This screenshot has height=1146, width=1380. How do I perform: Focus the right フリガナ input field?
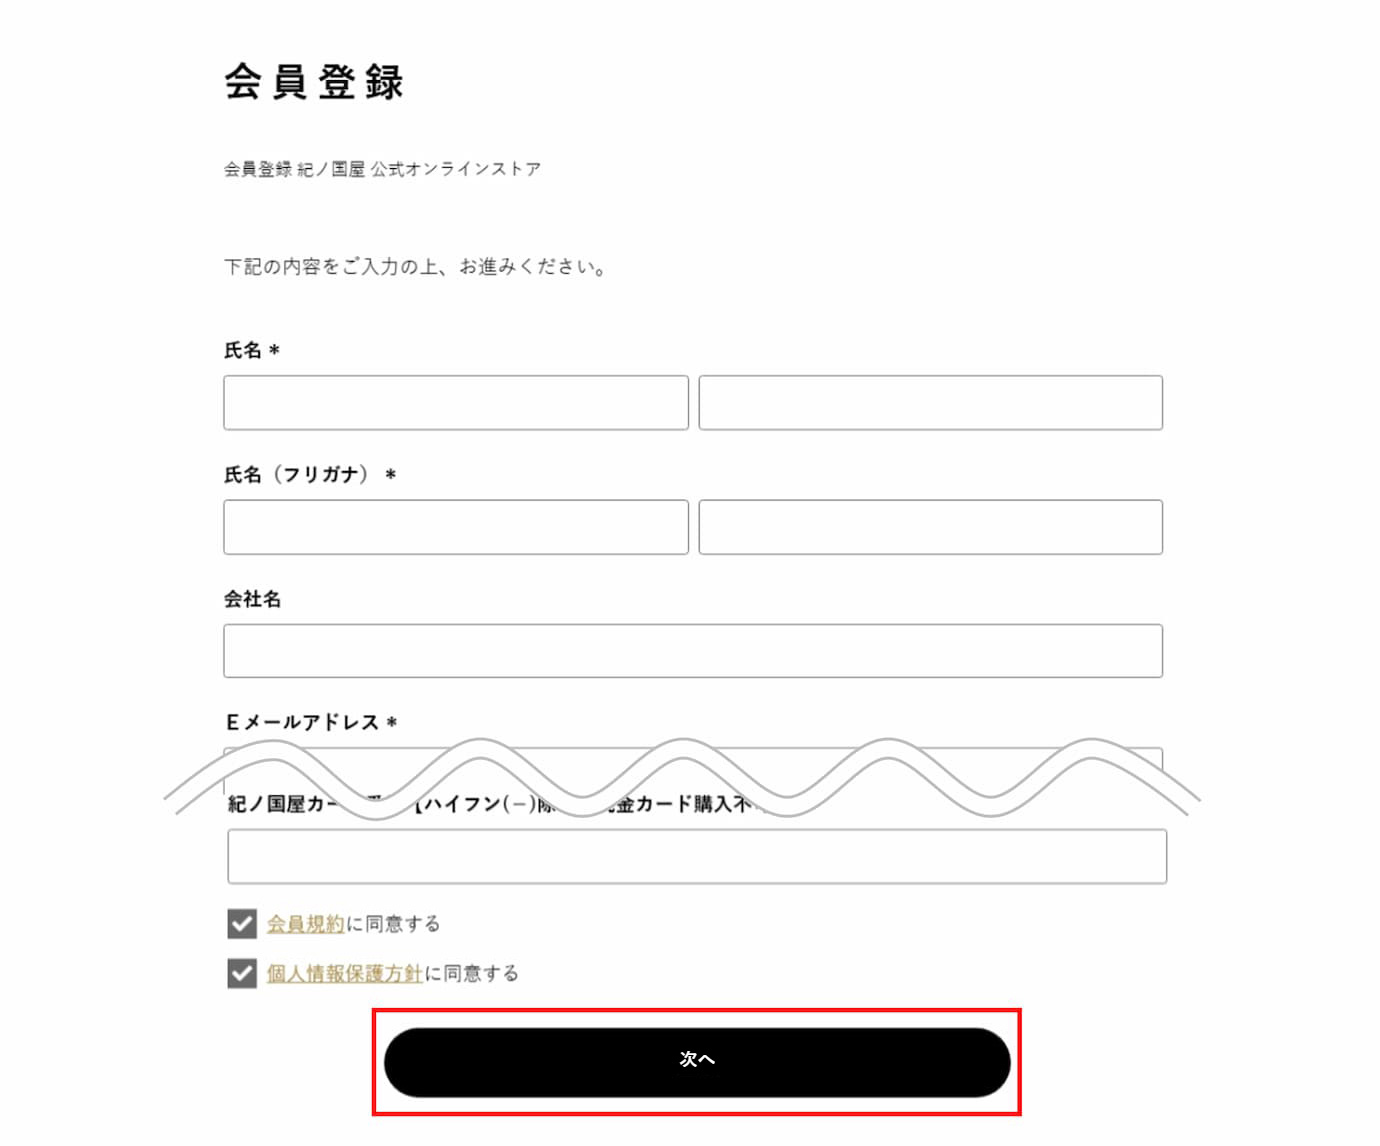point(930,527)
